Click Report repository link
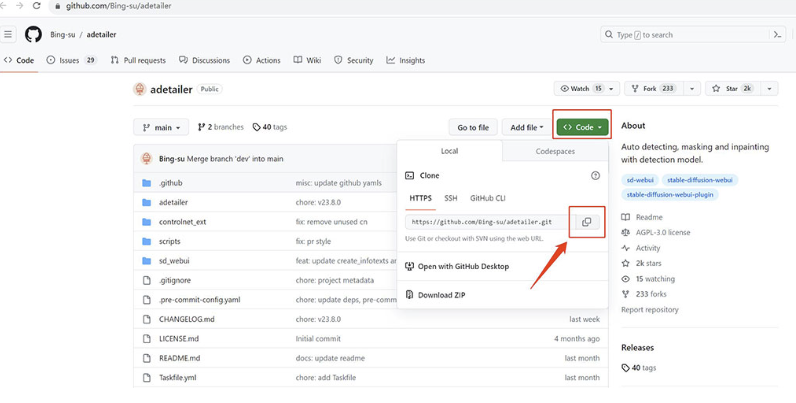 point(650,310)
